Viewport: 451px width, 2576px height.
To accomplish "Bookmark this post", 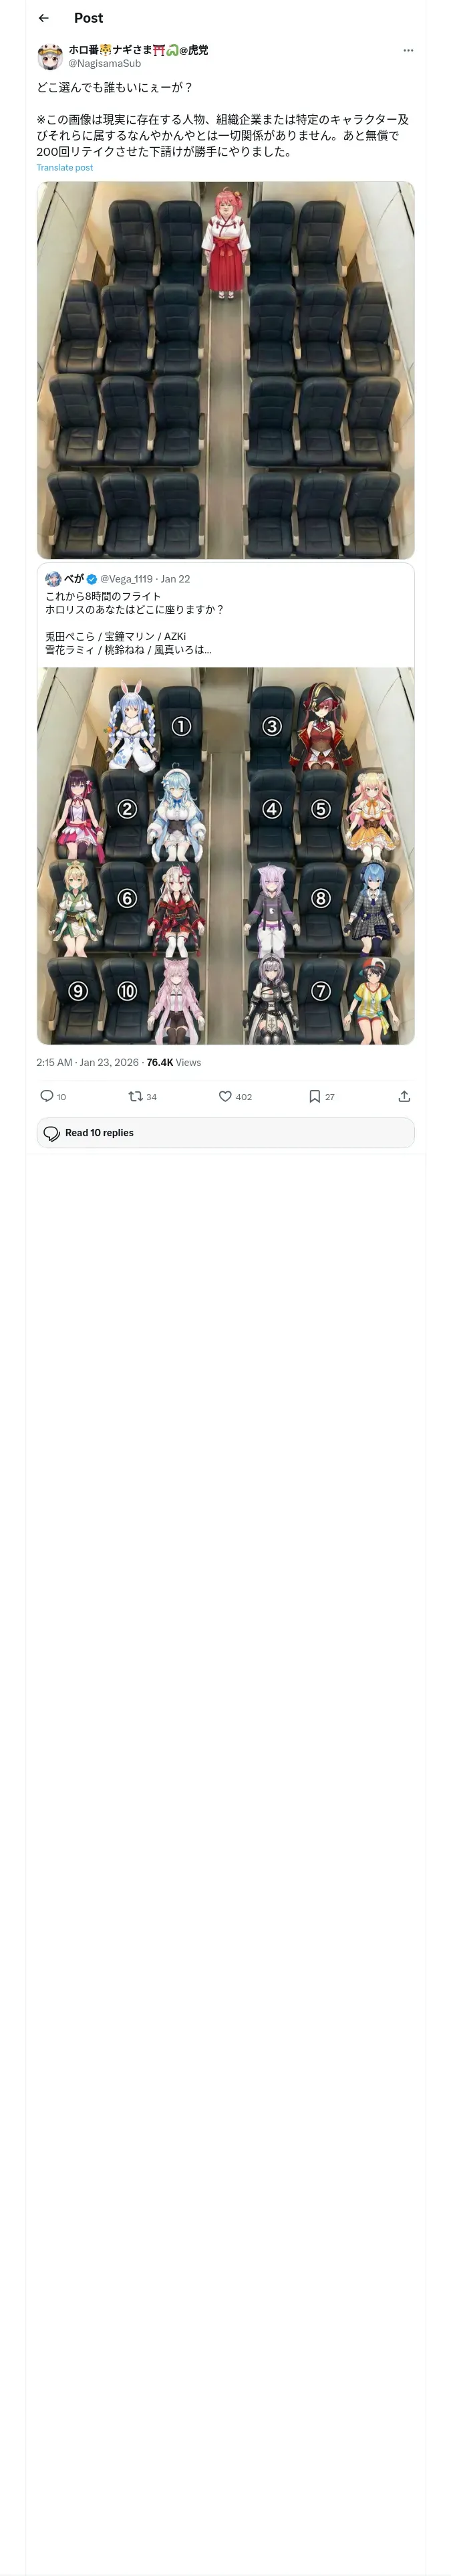I will 315,1096.
